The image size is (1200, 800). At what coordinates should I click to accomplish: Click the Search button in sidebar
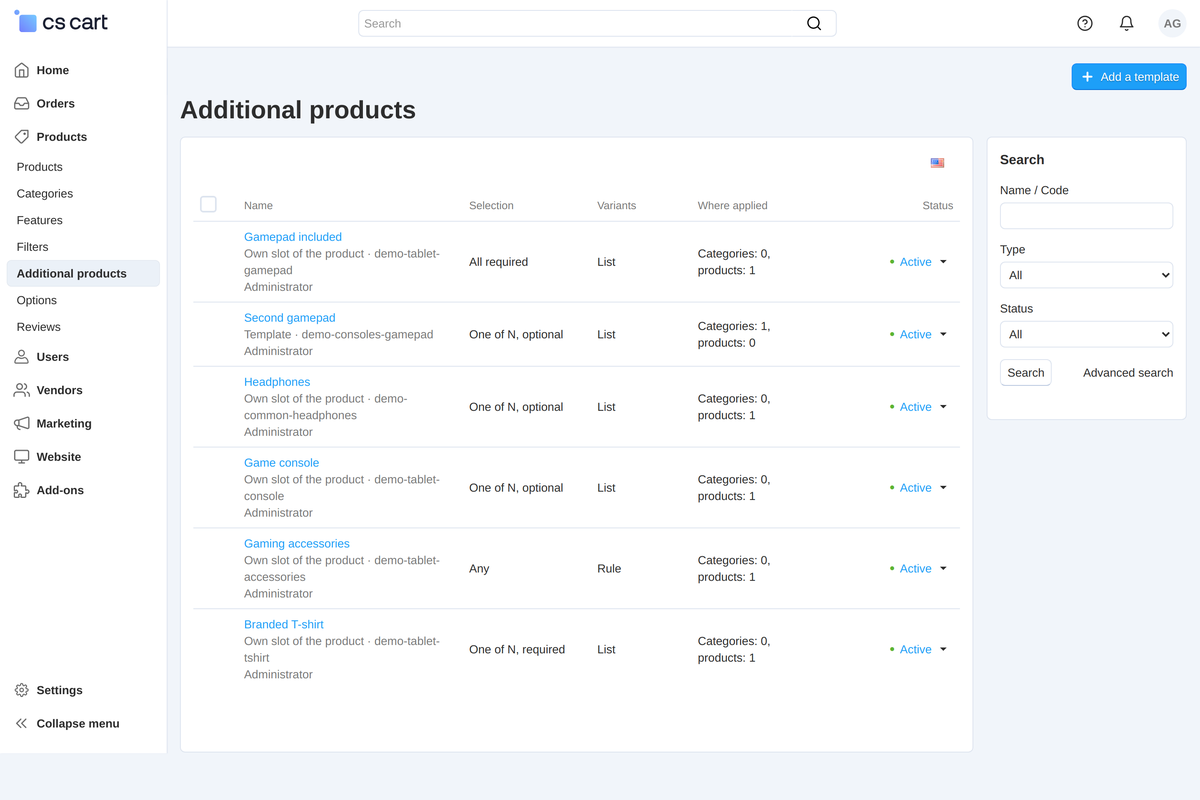coord(1026,373)
